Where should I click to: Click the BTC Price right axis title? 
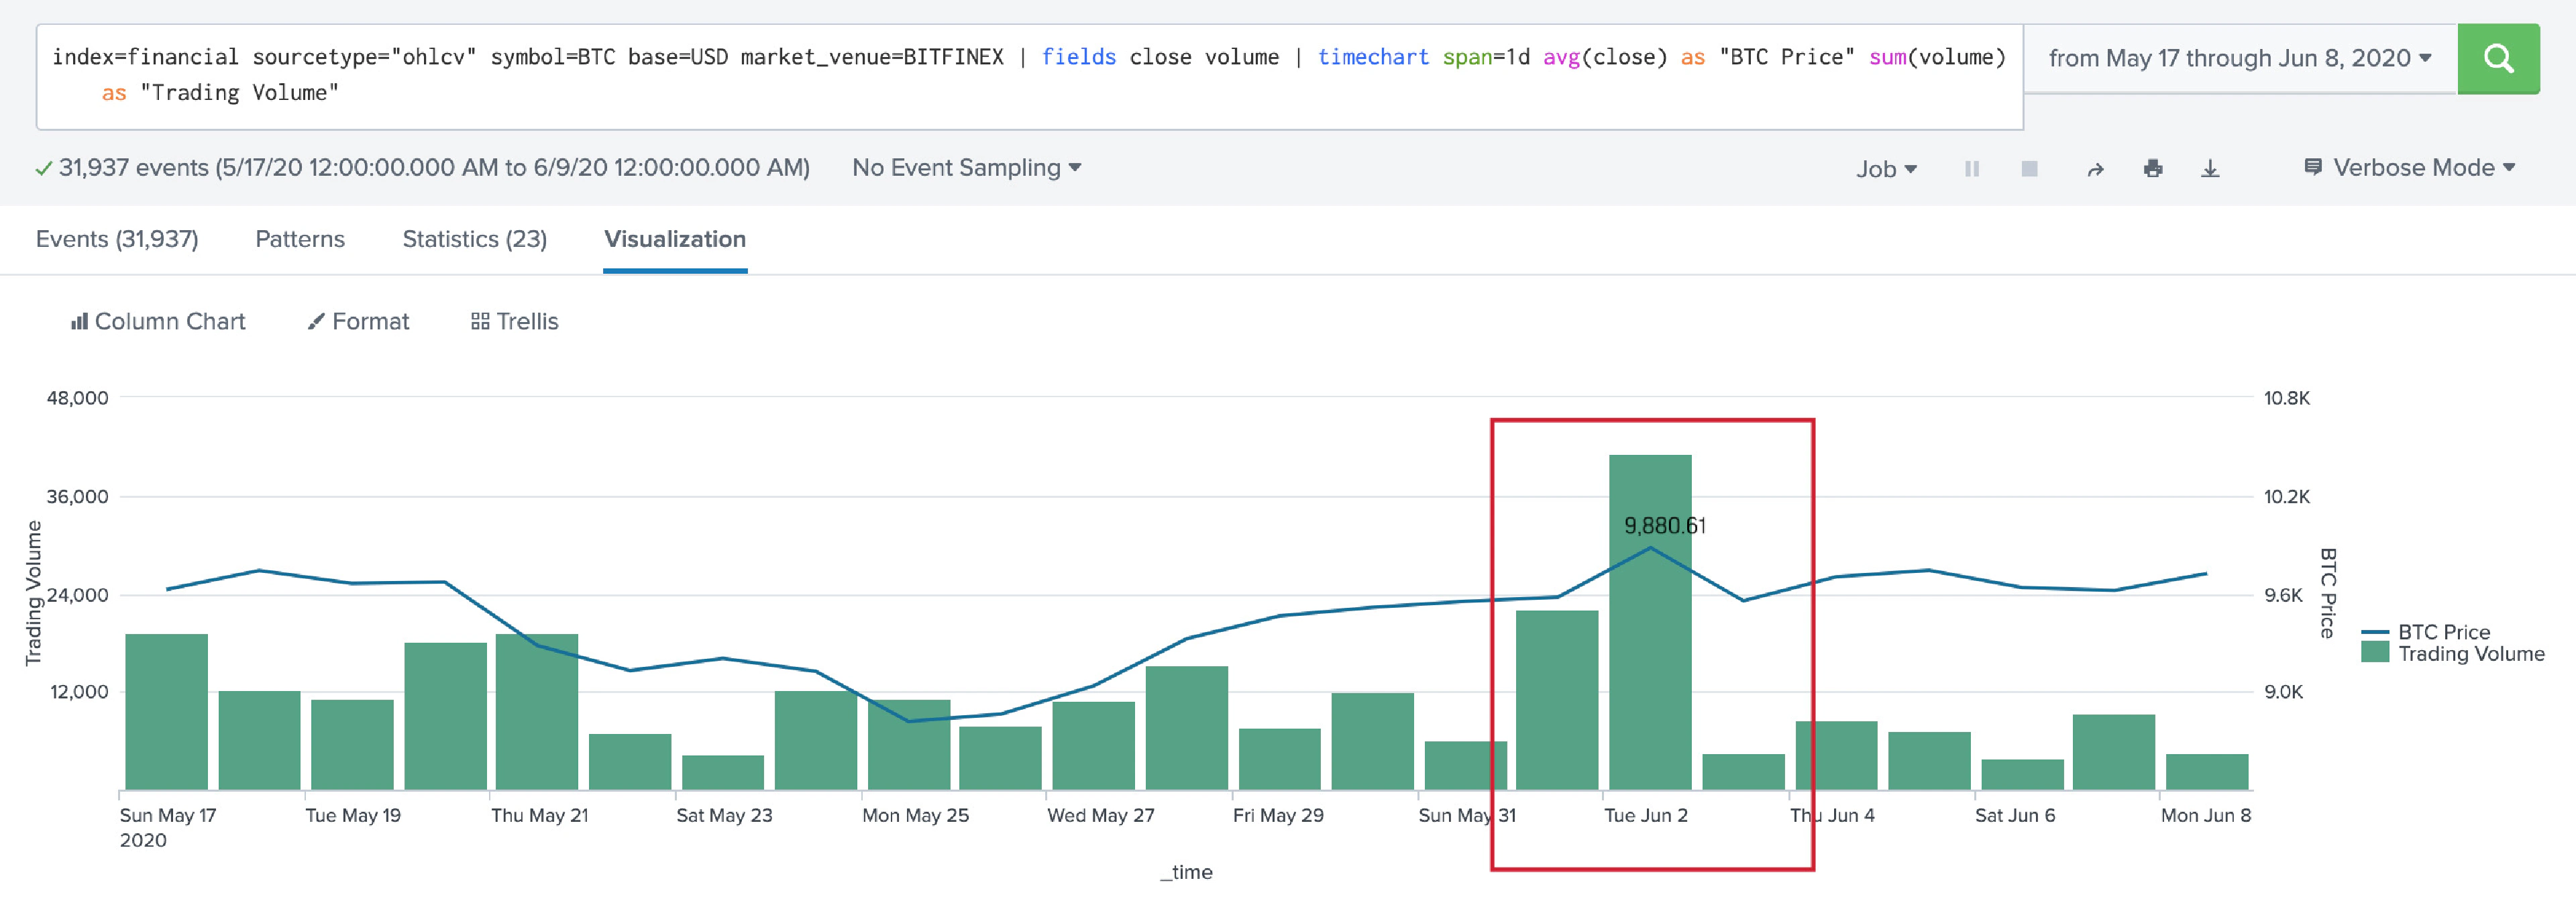point(2328,593)
